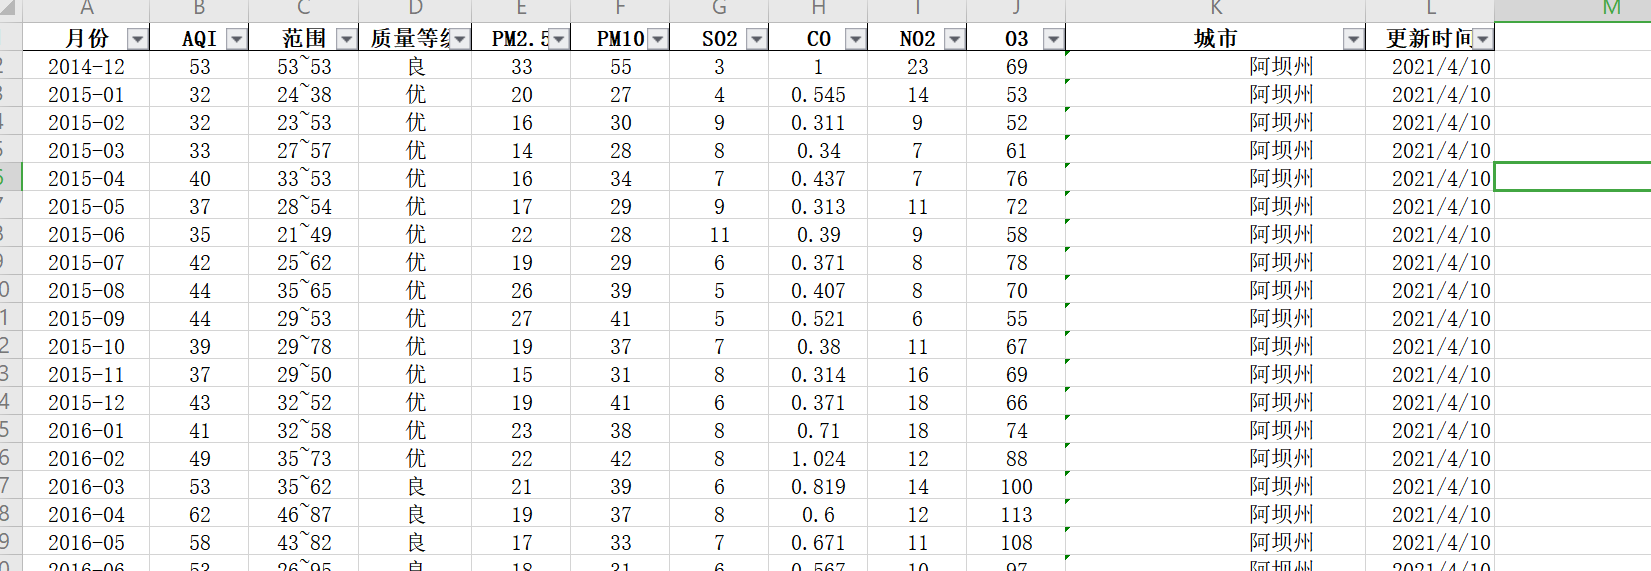Viewport: 1651px width, 571px height.
Task: Select O3 value 113
Action: pos(1016,515)
